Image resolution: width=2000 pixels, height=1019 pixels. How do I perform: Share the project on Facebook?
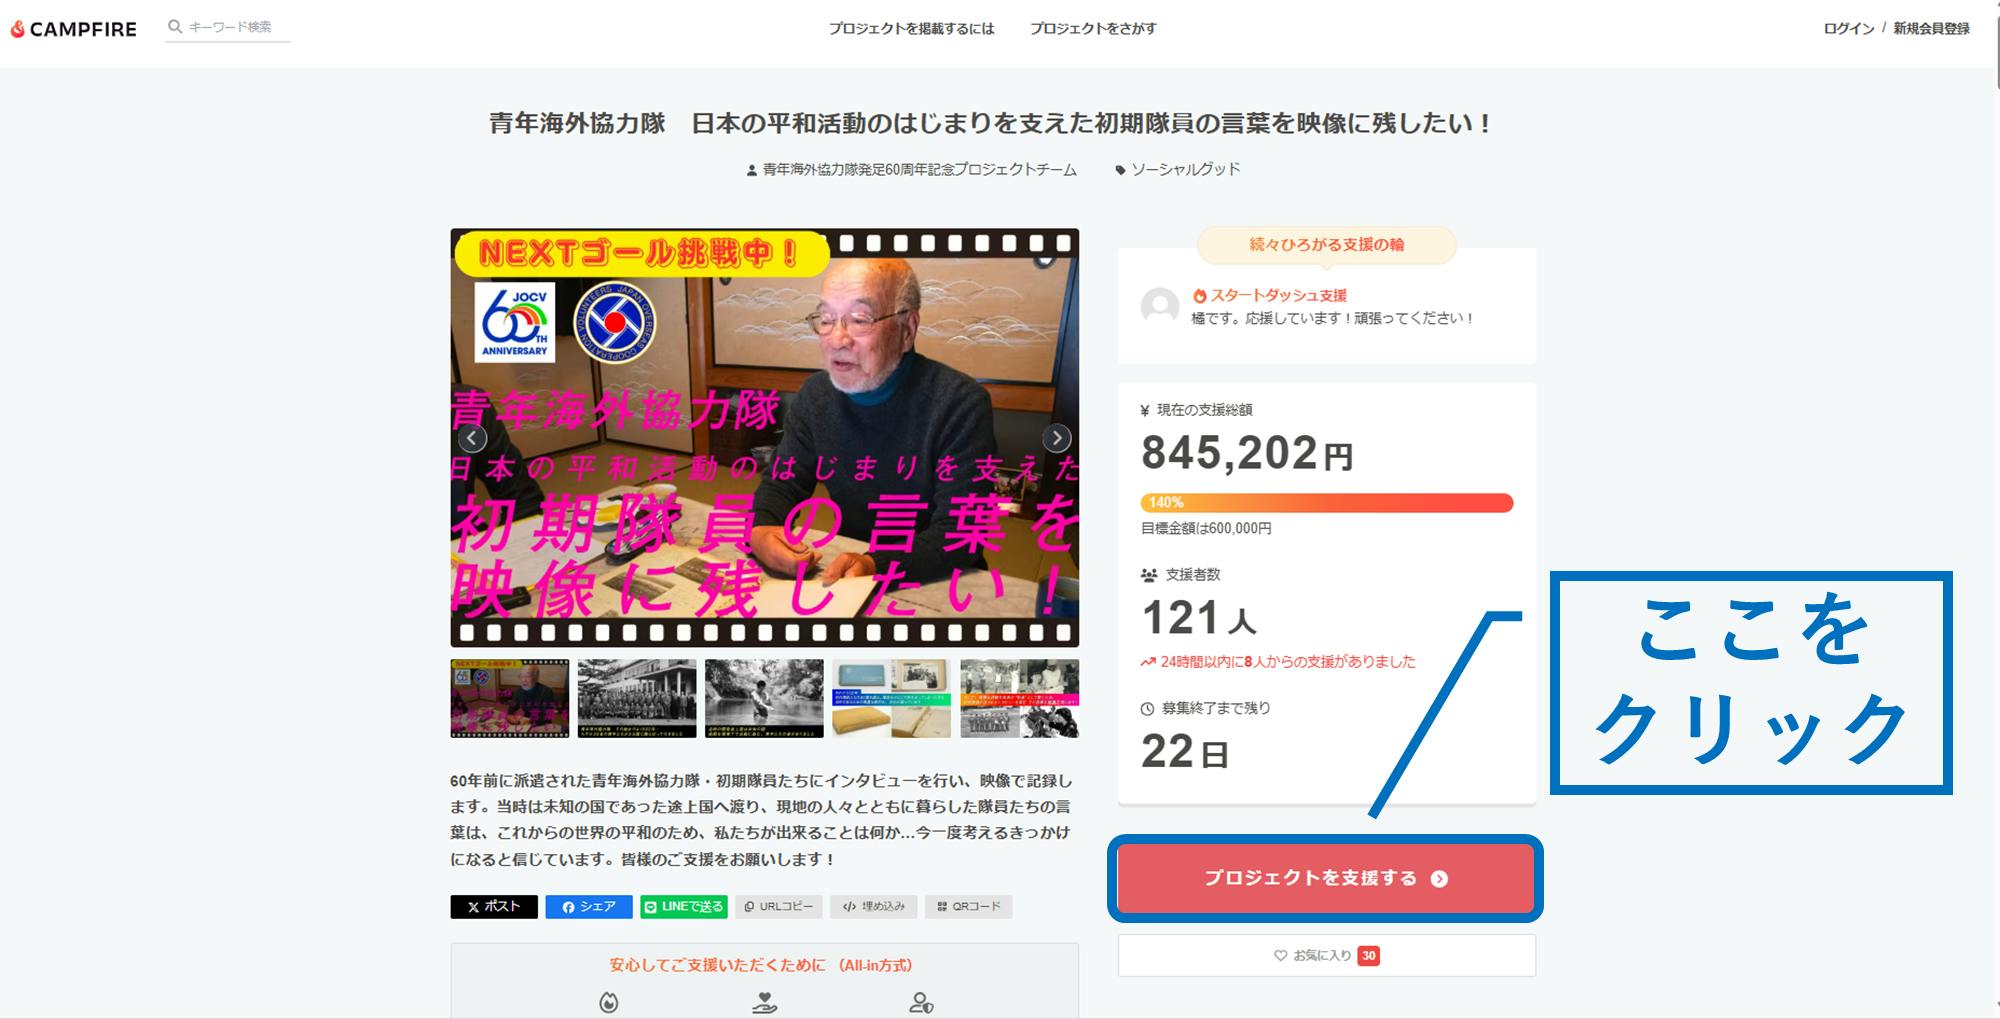point(588,906)
